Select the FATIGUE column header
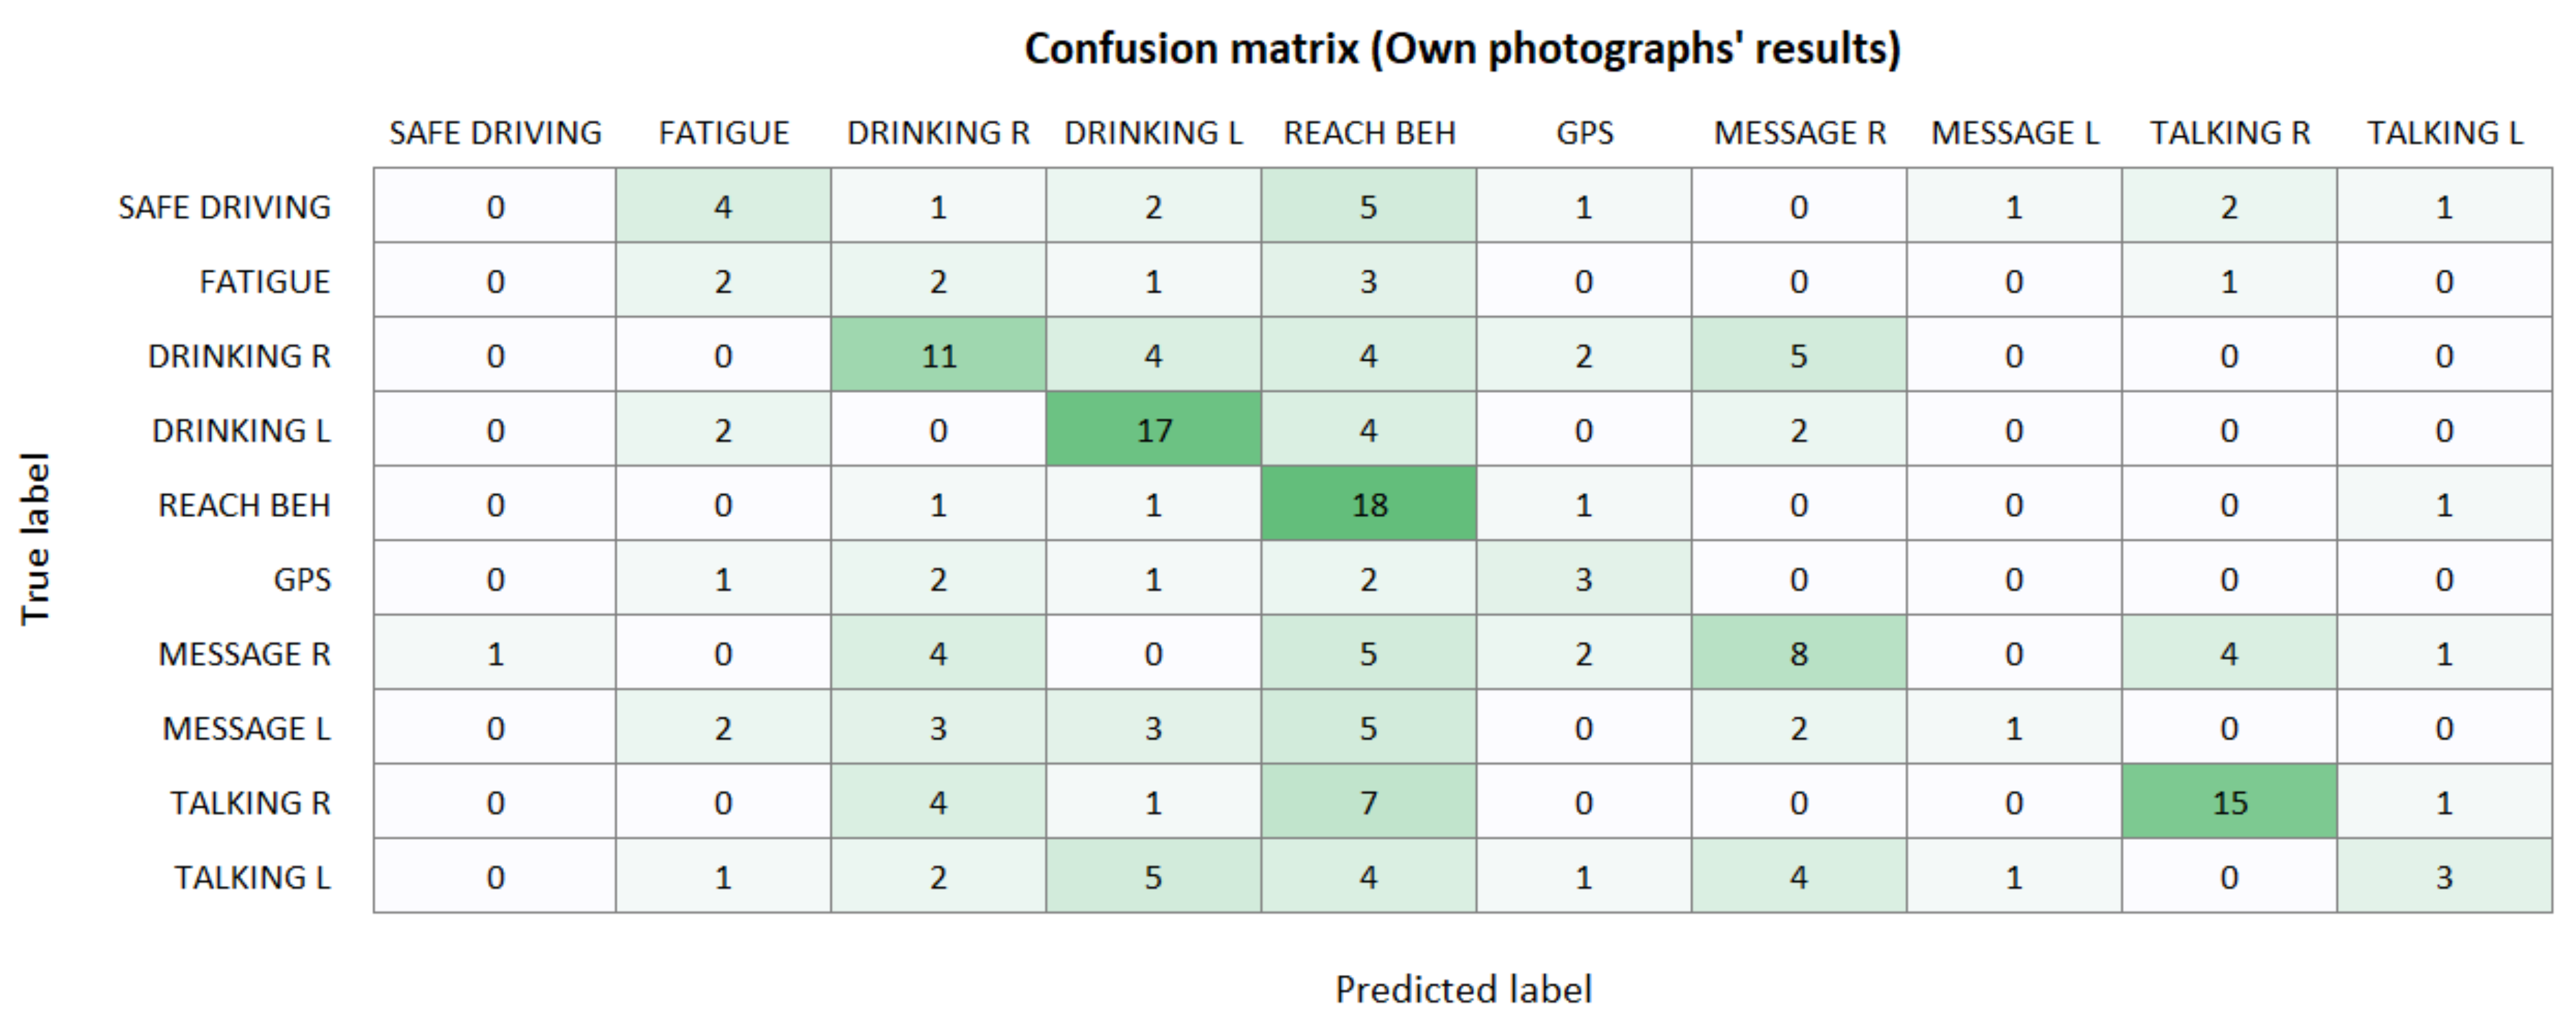2576x1023 pixels. 723,133
